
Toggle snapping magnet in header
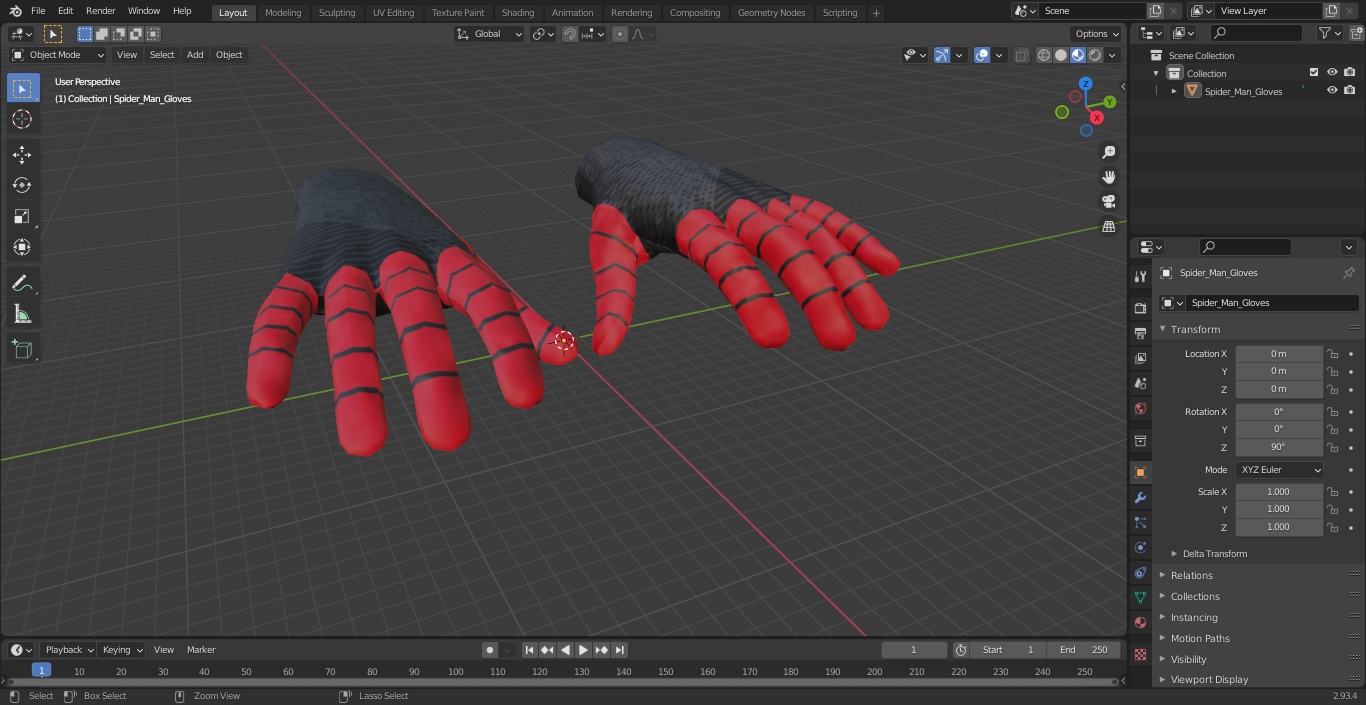(570, 34)
